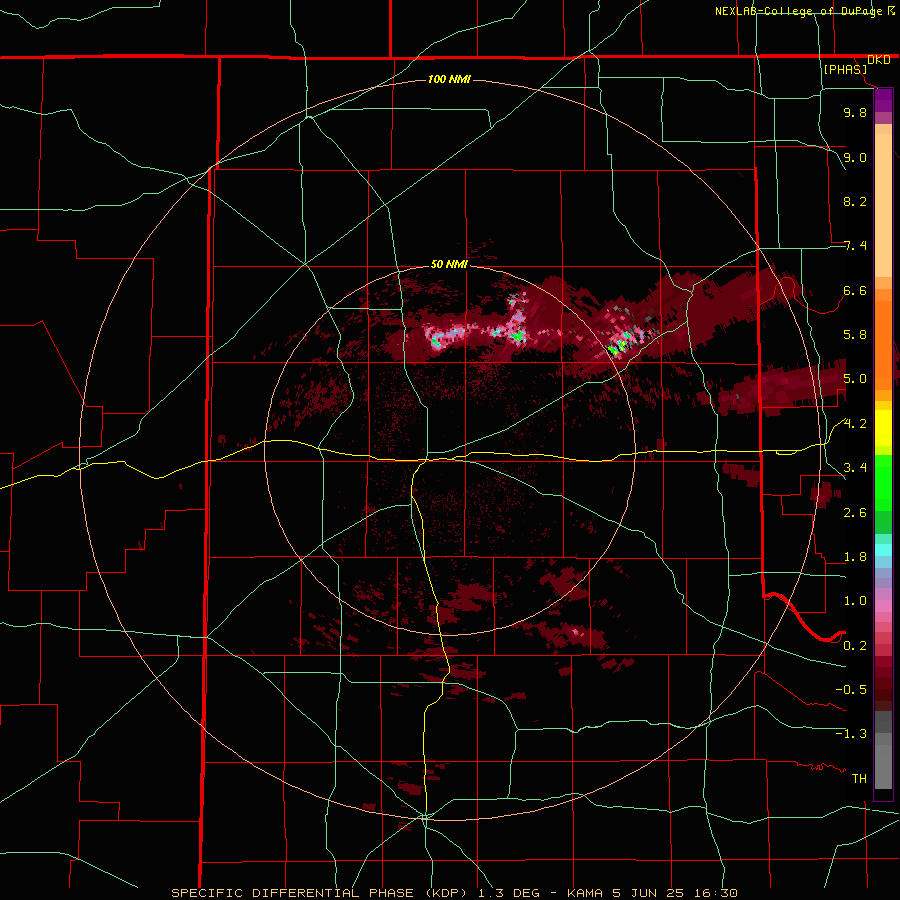
Task: Select the 5.0 value on color scale
Action: [855, 379]
